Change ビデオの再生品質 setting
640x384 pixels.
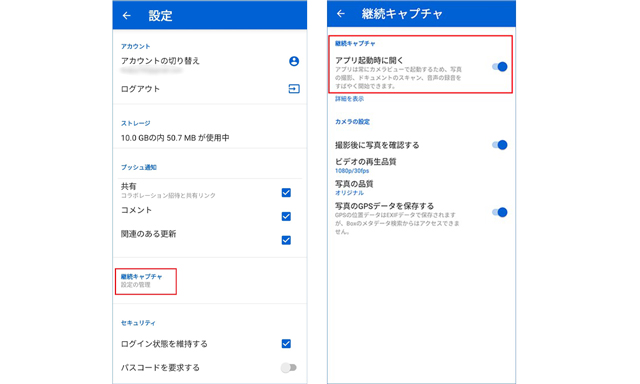(365, 165)
